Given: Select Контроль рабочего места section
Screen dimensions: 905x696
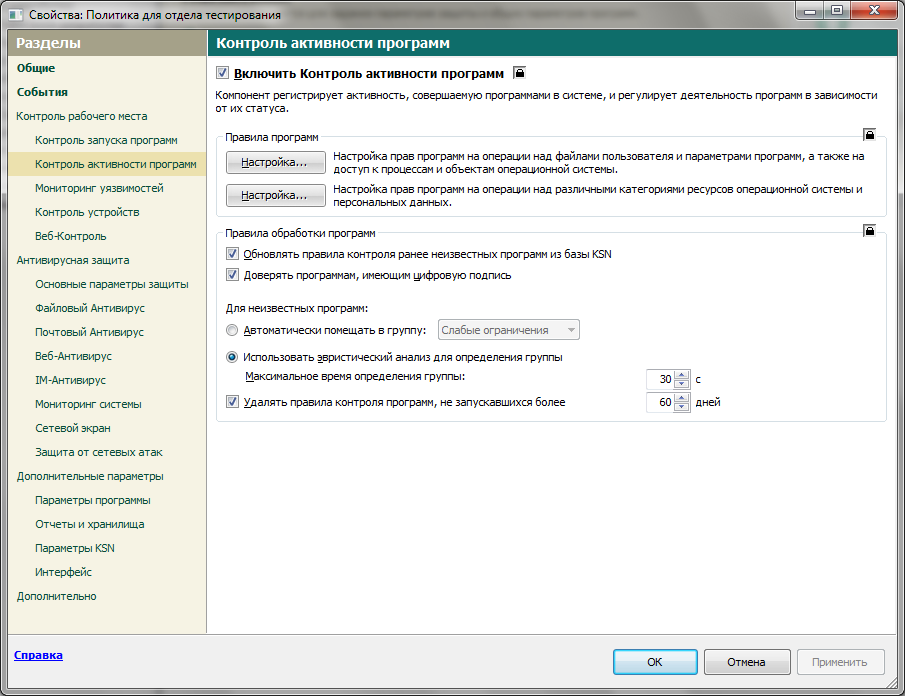Looking at the screenshot, I should tap(81, 116).
